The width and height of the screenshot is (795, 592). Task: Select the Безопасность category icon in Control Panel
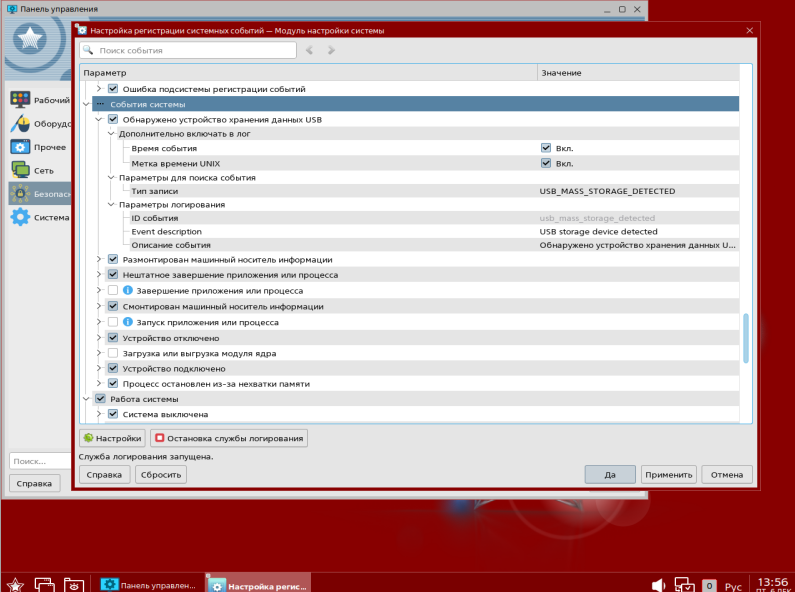20,194
